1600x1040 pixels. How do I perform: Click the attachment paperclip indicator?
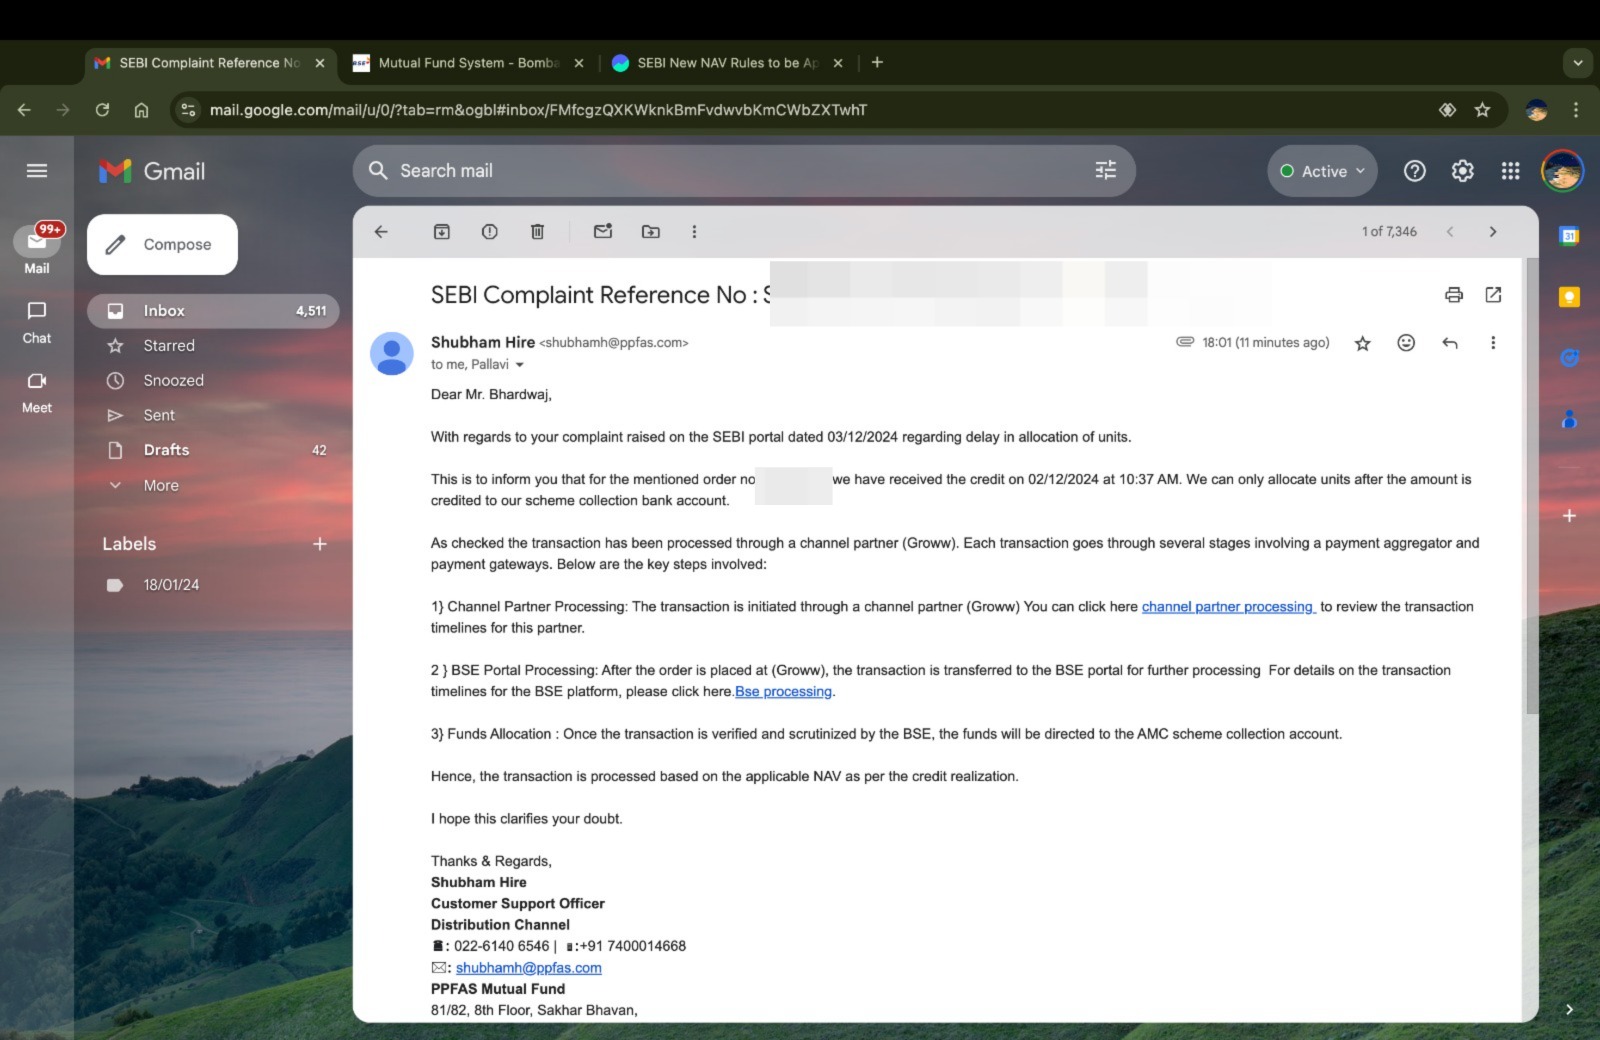(1185, 342)
